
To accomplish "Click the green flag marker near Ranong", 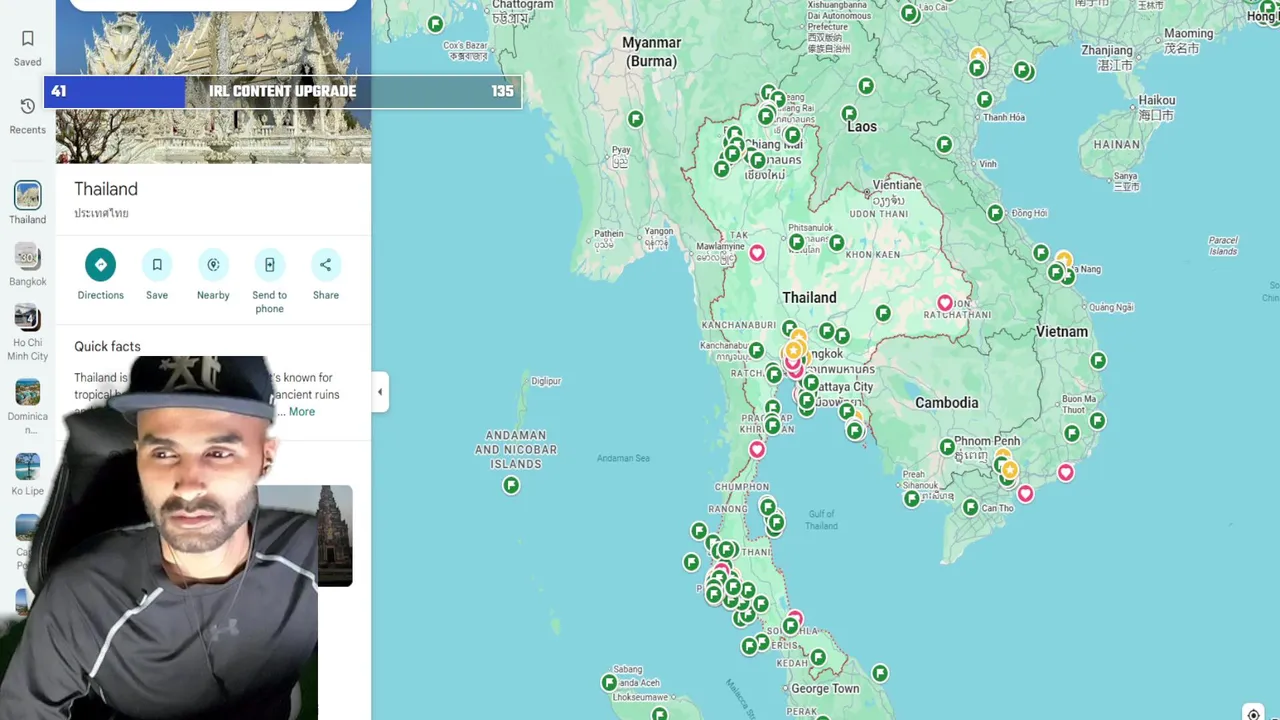I will tap(699, 530).
